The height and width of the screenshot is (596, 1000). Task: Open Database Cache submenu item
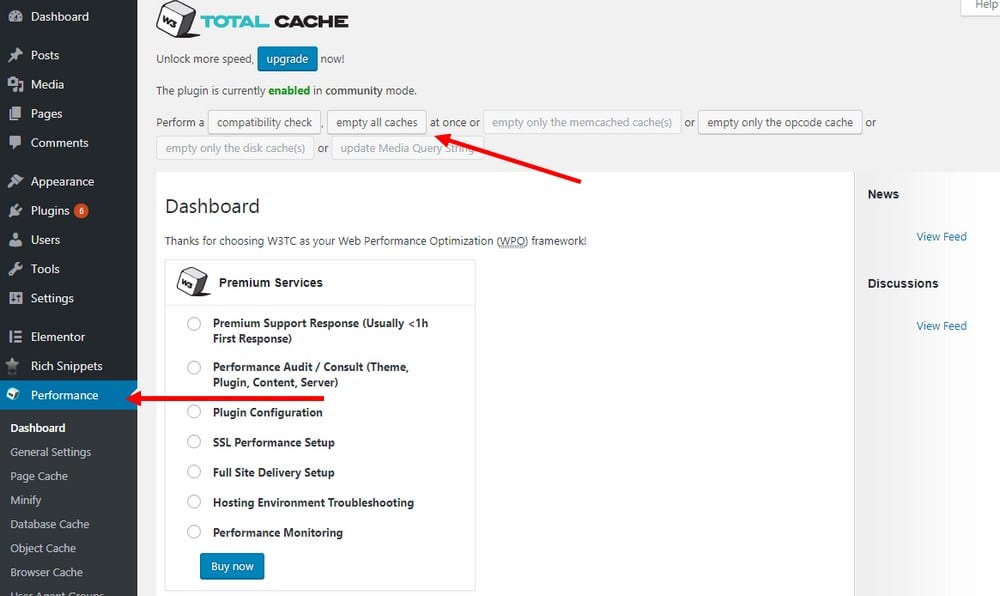[x=50, y=524]
